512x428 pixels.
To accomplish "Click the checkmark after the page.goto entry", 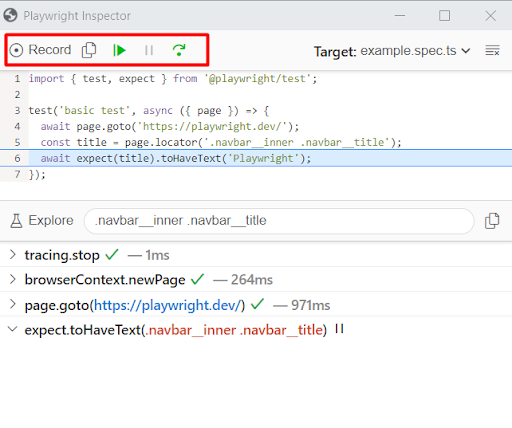I will [257, 304].
